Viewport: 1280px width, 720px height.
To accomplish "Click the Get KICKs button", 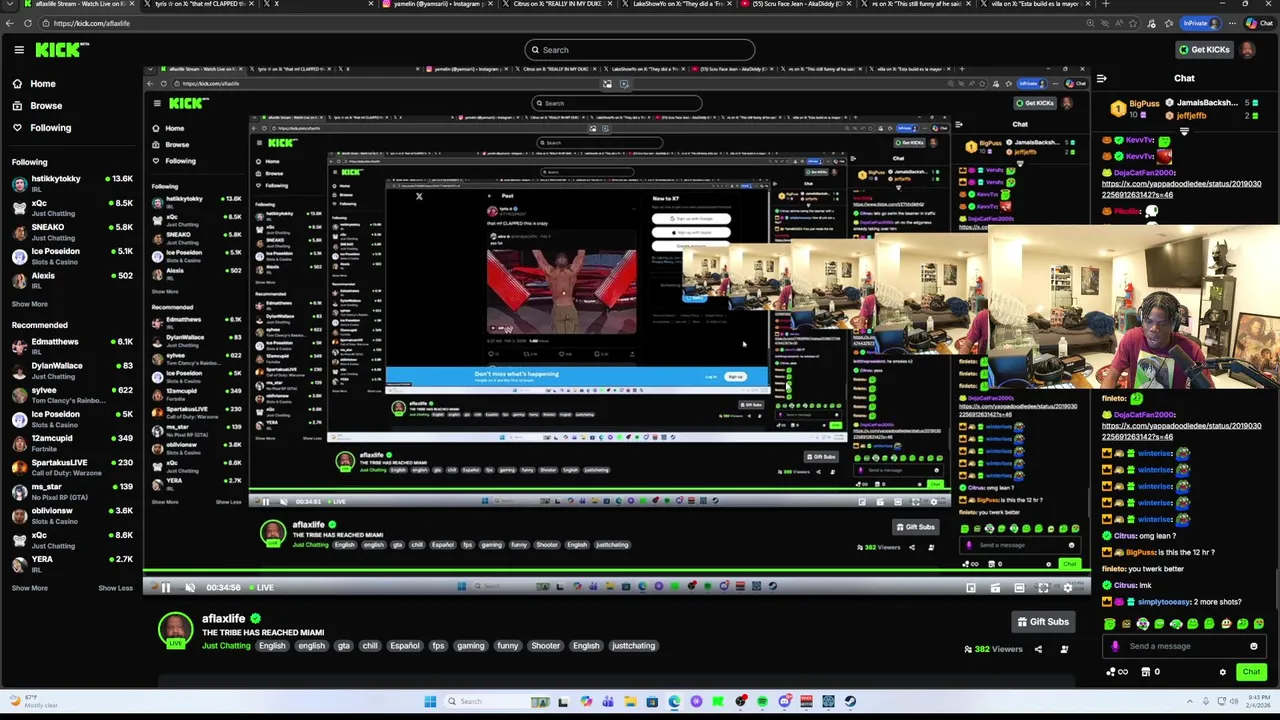I will tap(1203, 49).
